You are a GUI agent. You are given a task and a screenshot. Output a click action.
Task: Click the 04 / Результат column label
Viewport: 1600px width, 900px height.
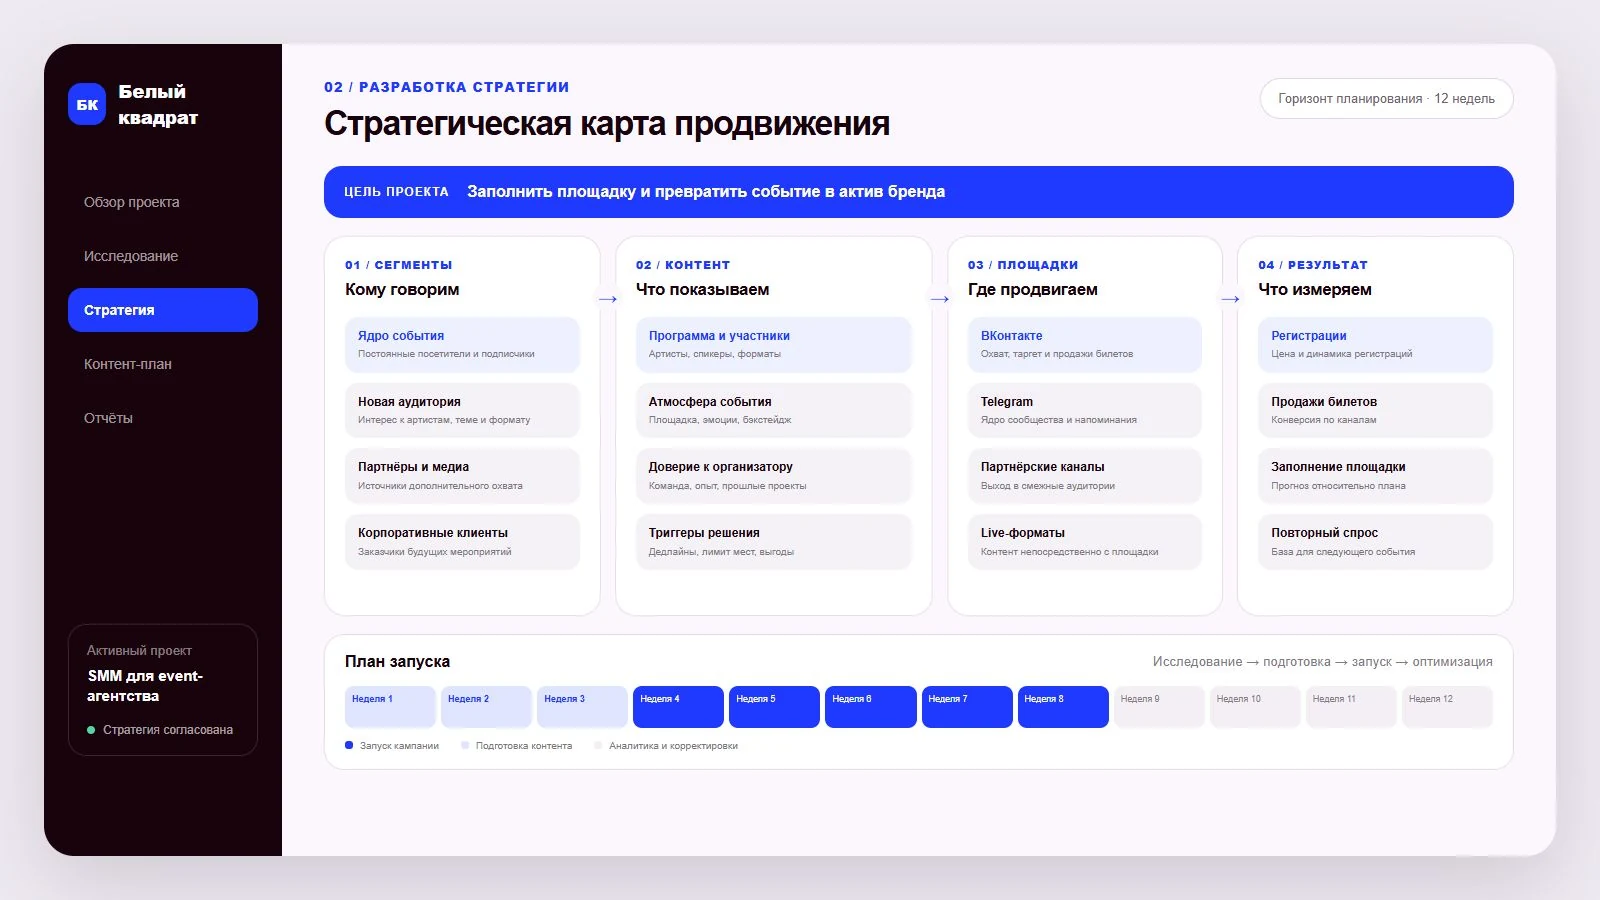[1313, 265]
